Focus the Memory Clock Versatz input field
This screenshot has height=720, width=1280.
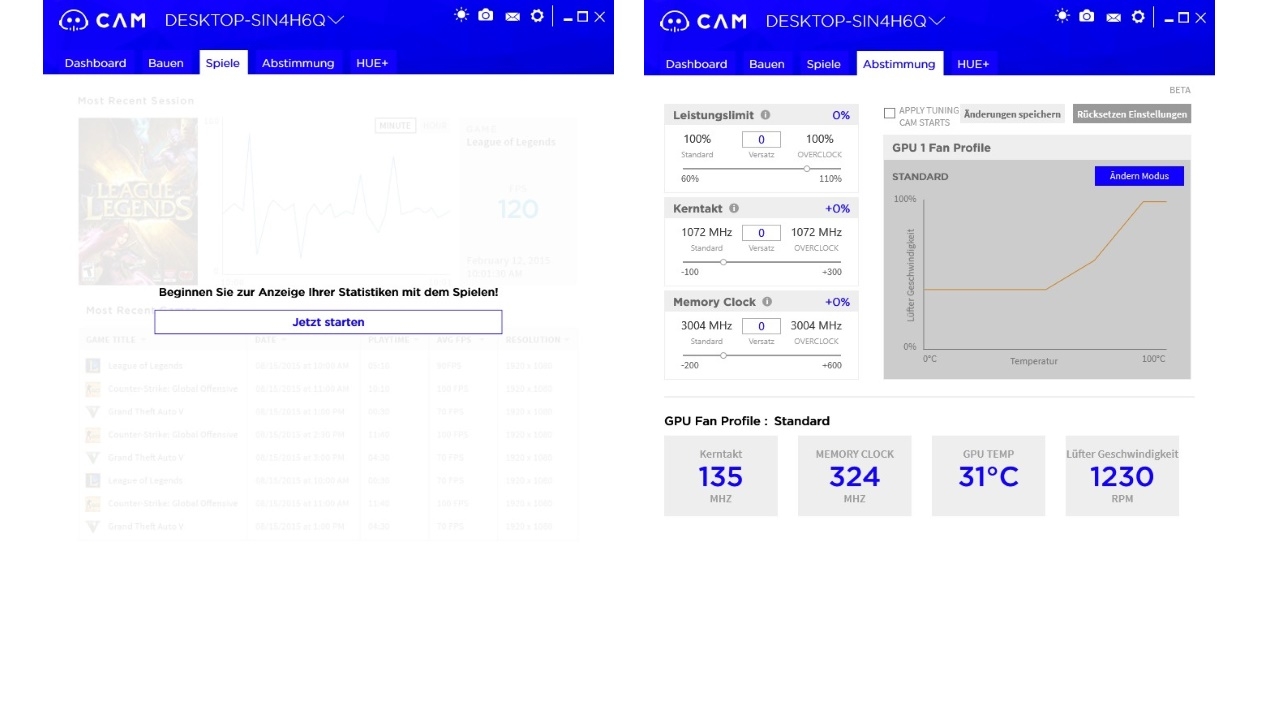761,326
